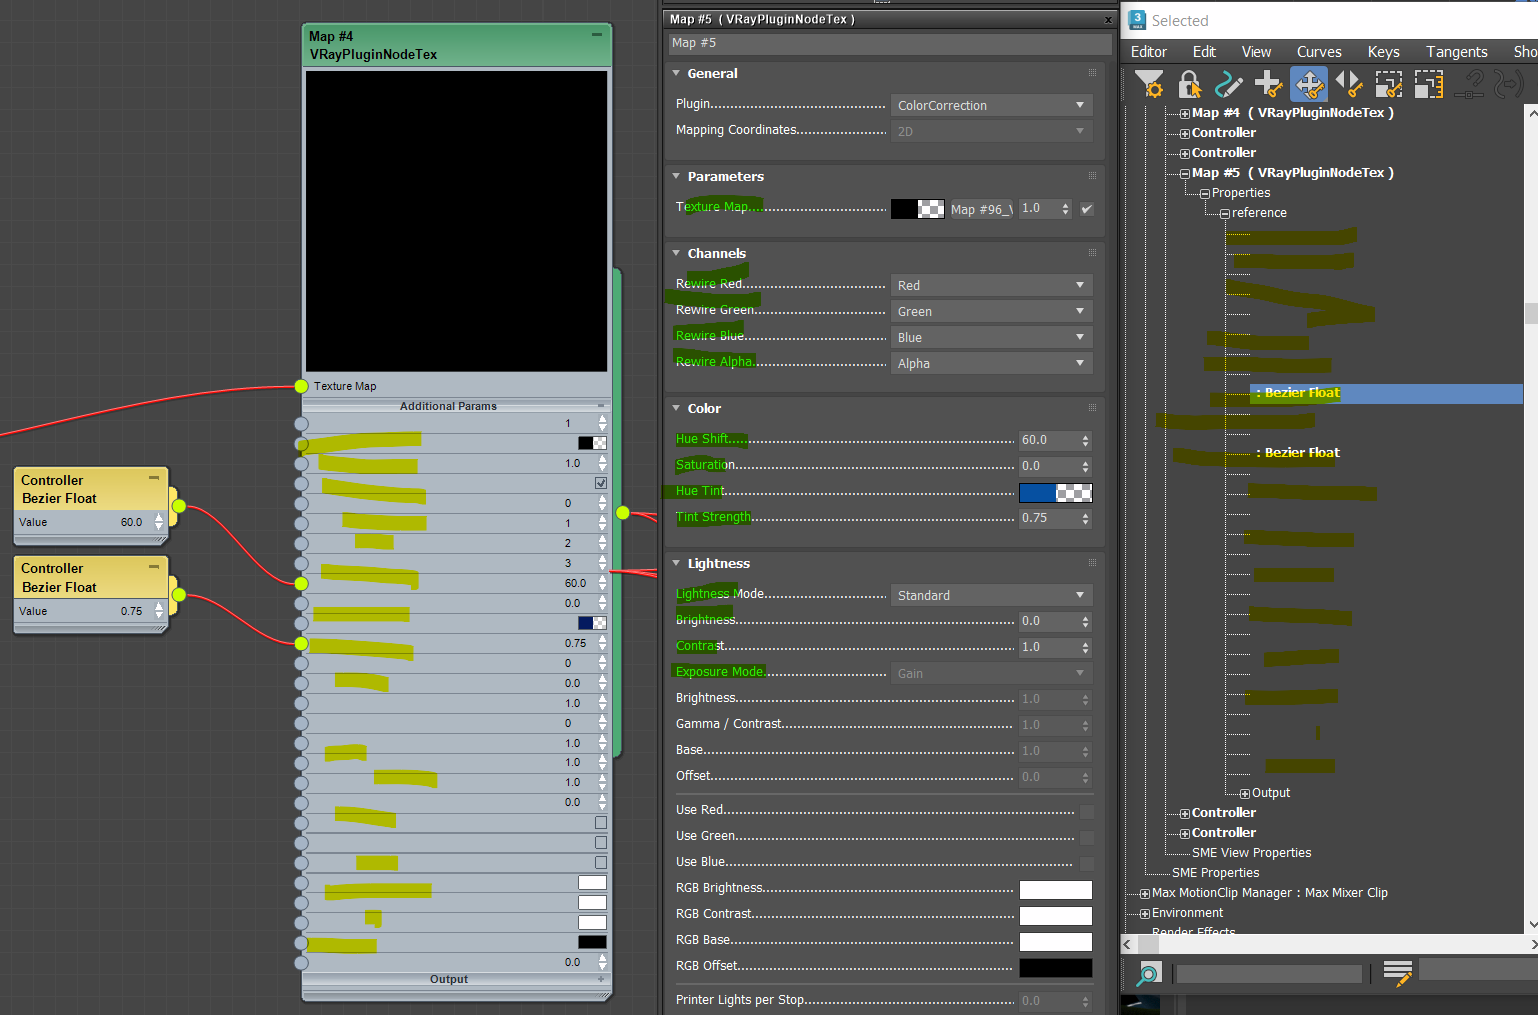Screen dimensions: 1538x1015
Task: Select the Slide Keys tool
Action: pyautogui.click(x=1348, y=84)
